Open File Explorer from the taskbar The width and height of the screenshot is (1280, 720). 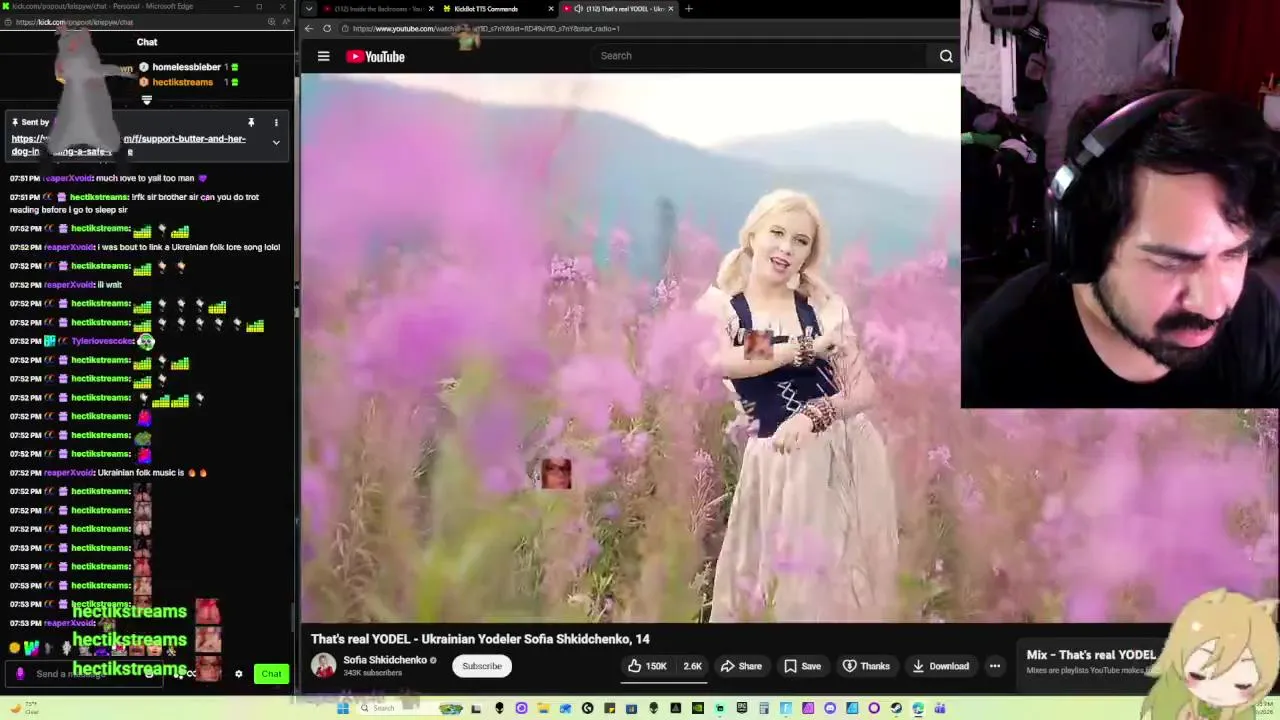tap(543, 708)
